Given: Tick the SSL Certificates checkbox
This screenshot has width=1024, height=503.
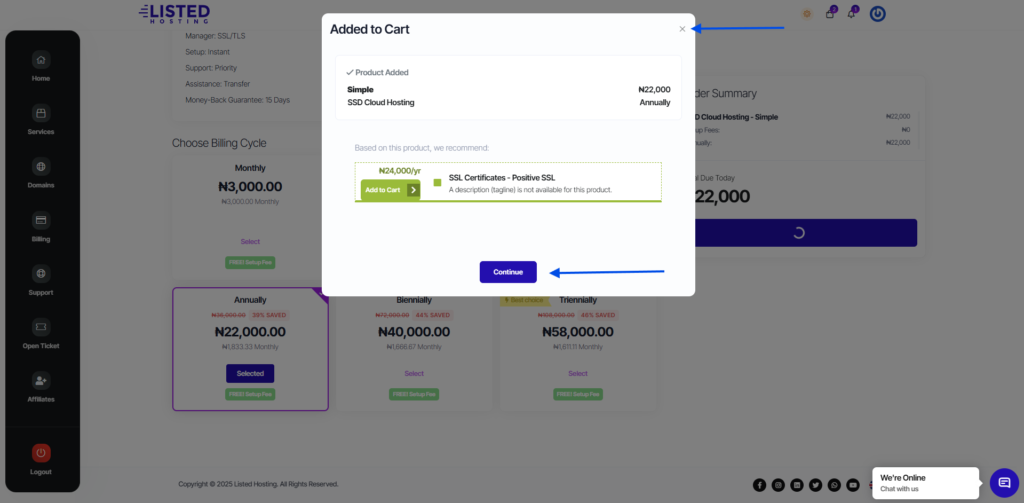Looking at the screenshot, I should [x=437, y=183].
